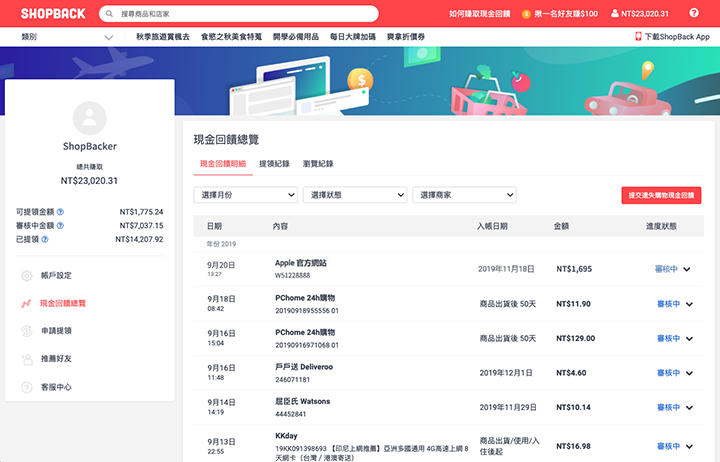Open 獎拿折價券 nav item
The width and height of the screenshot is (720, 462).
click(x=406, y=37)
